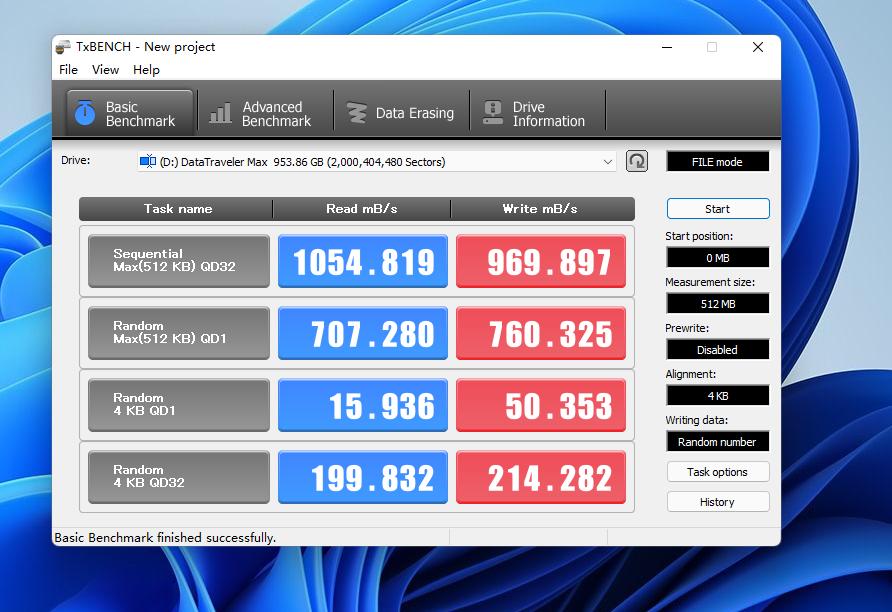Switch to the Advanced Benchmark tab
The image size is (892, 612).
pyautogui.click(x=265, y=113)
